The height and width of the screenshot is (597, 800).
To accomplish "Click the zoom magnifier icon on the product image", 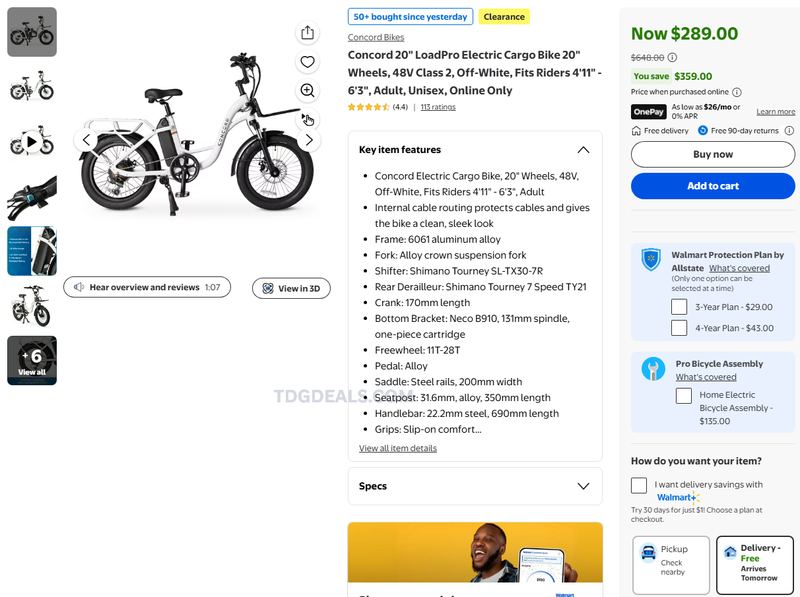I will coord(307,90).
